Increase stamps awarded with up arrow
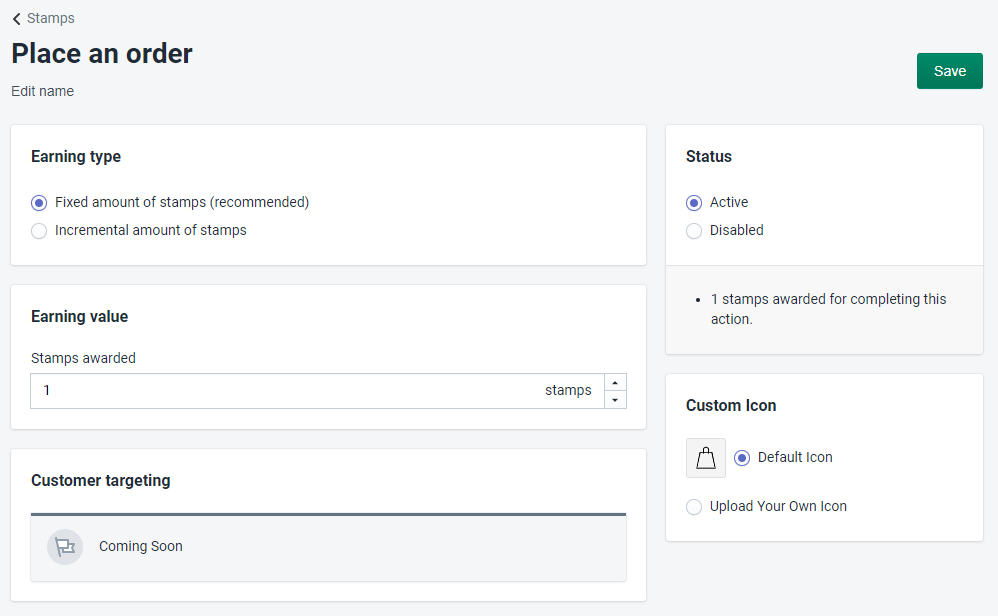Viewport: 998px width, 616px height. pyautogui.click(x=616, y=382)
